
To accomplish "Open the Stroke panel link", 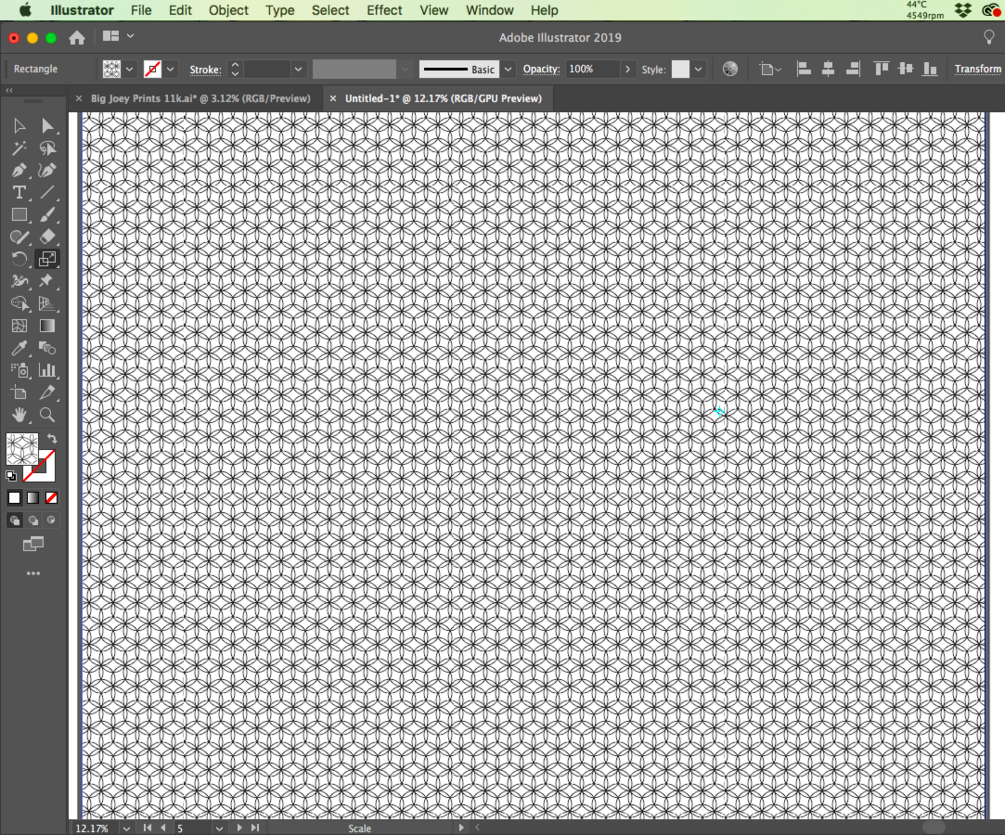I will point(205,69).
